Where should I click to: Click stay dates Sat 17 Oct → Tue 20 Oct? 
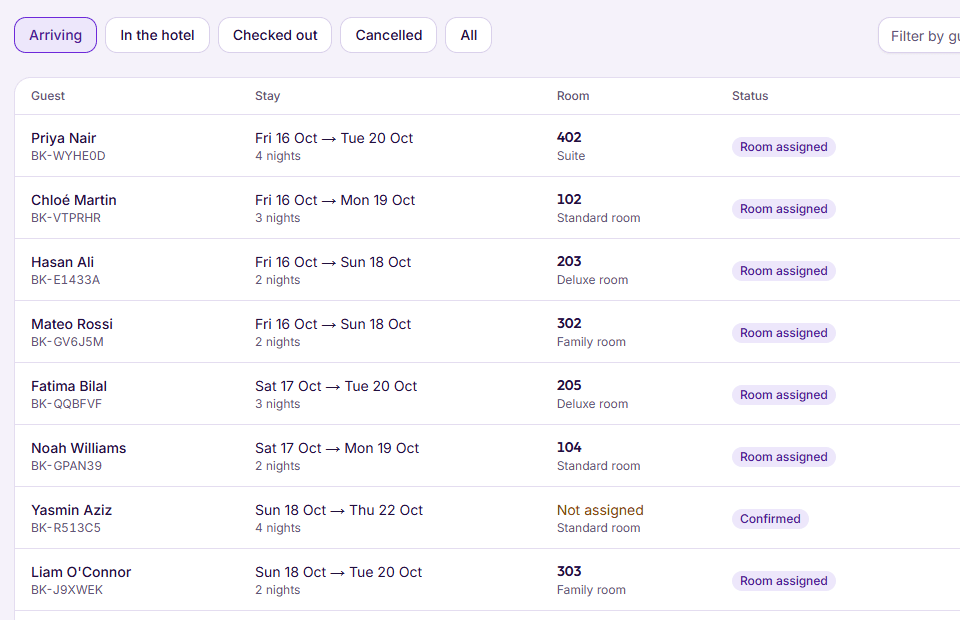point(336,386)
